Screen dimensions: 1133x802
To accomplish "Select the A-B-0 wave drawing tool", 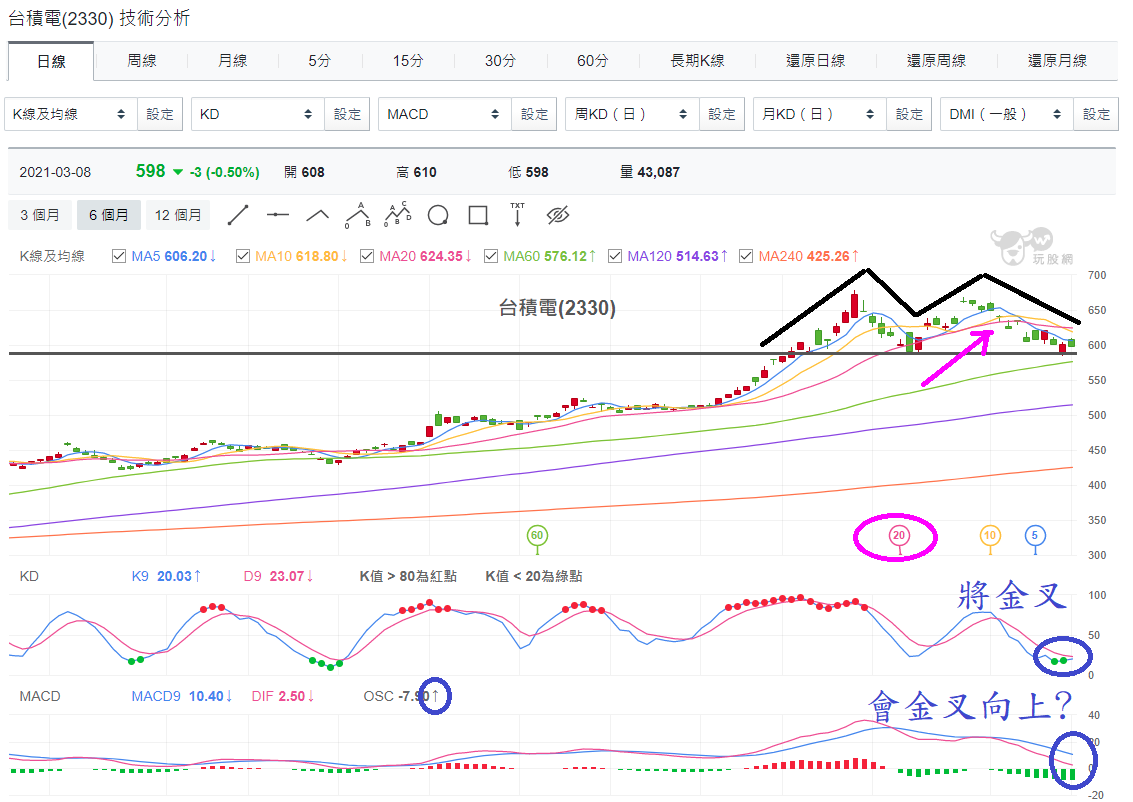I will click(x=358, y=215).
